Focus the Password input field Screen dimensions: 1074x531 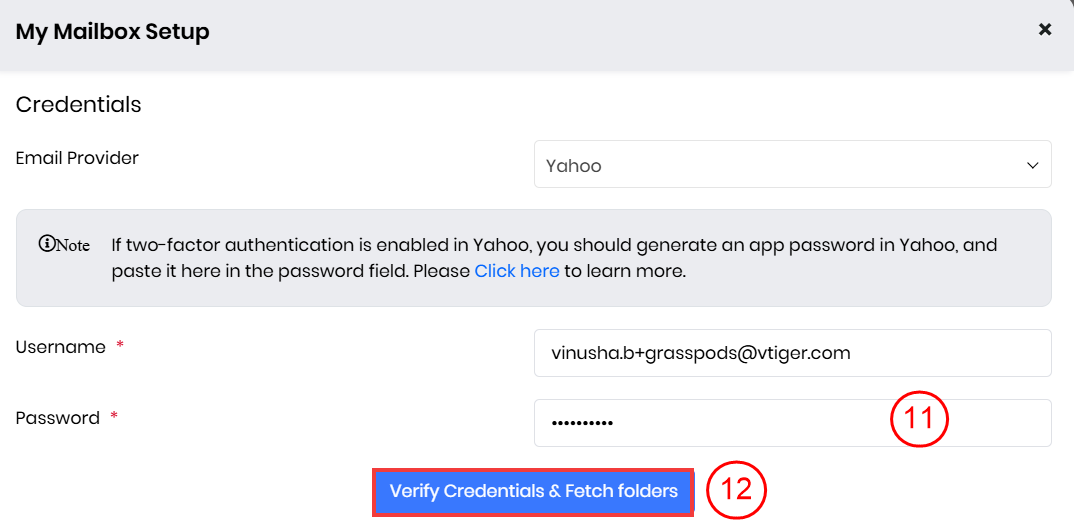click(x=700, y=423)
